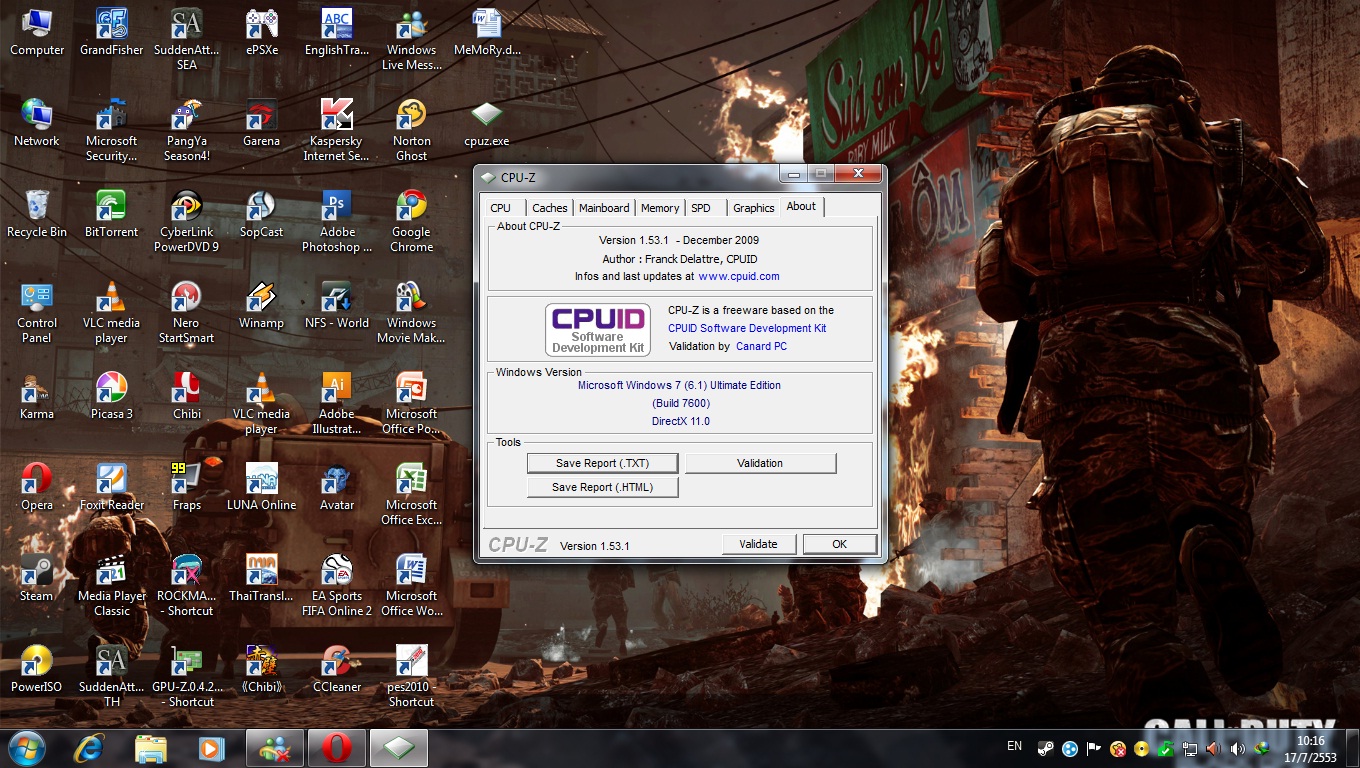Click the Validation button in Tools
The height and width of the screenshot is (768, 1360).
pos(760,463)
